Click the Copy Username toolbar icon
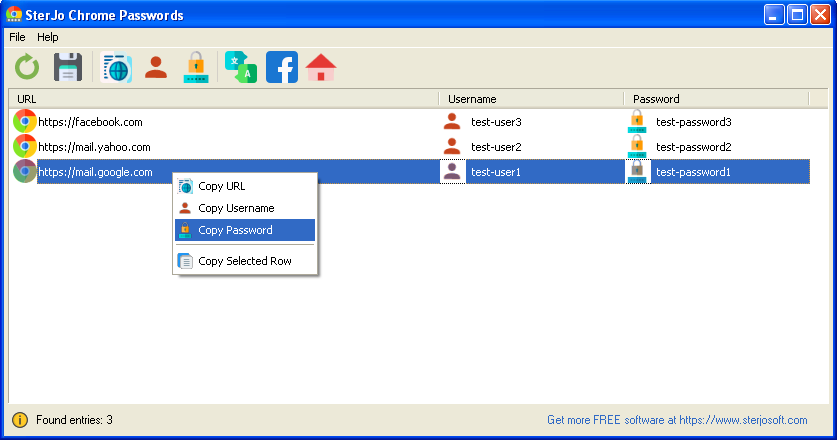Viewport: 837px width, 440px height. click(156, 67)
